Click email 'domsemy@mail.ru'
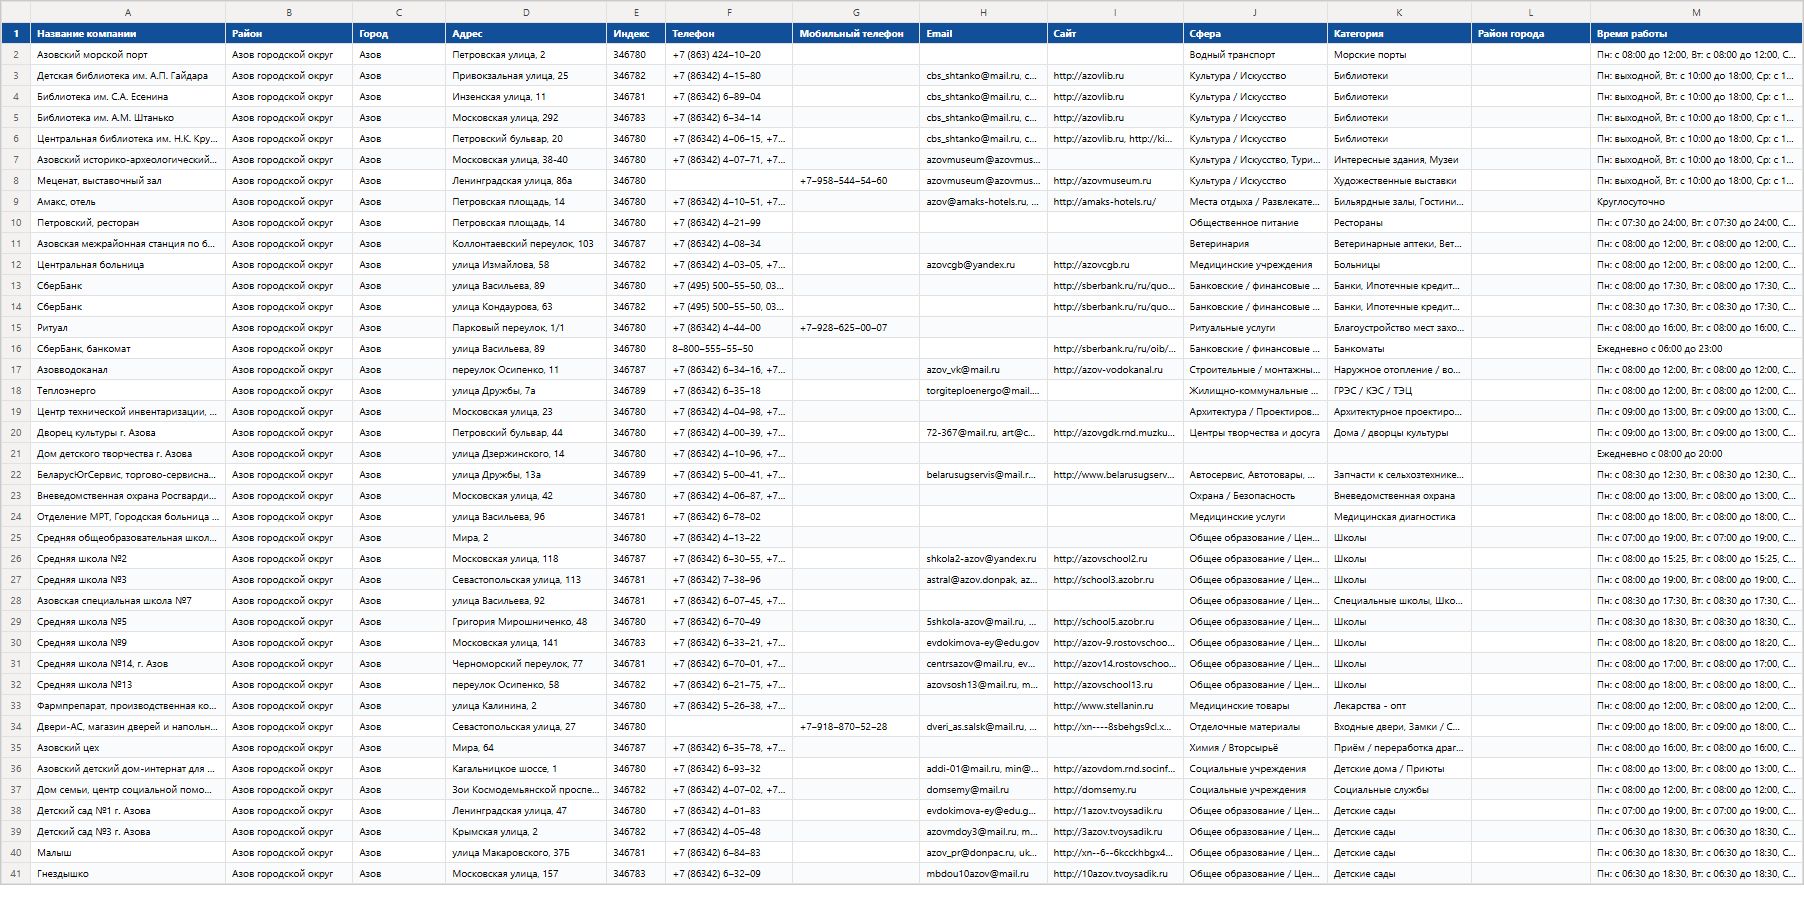This screenshot has width=1804, height=902. [x=983, y=790]
